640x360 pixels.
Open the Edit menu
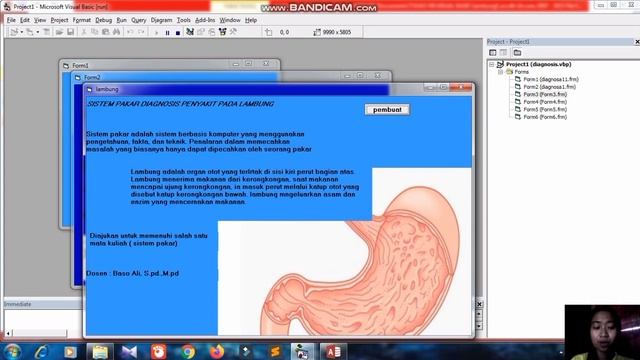[x=24, y=20]
